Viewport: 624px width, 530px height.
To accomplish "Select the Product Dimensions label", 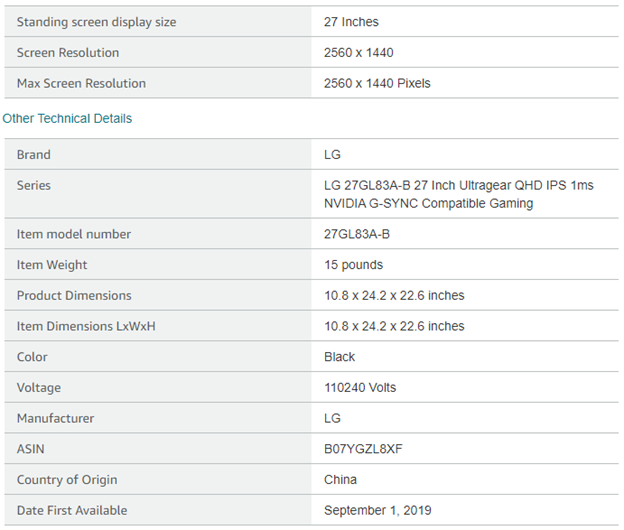I will [74, 296].
